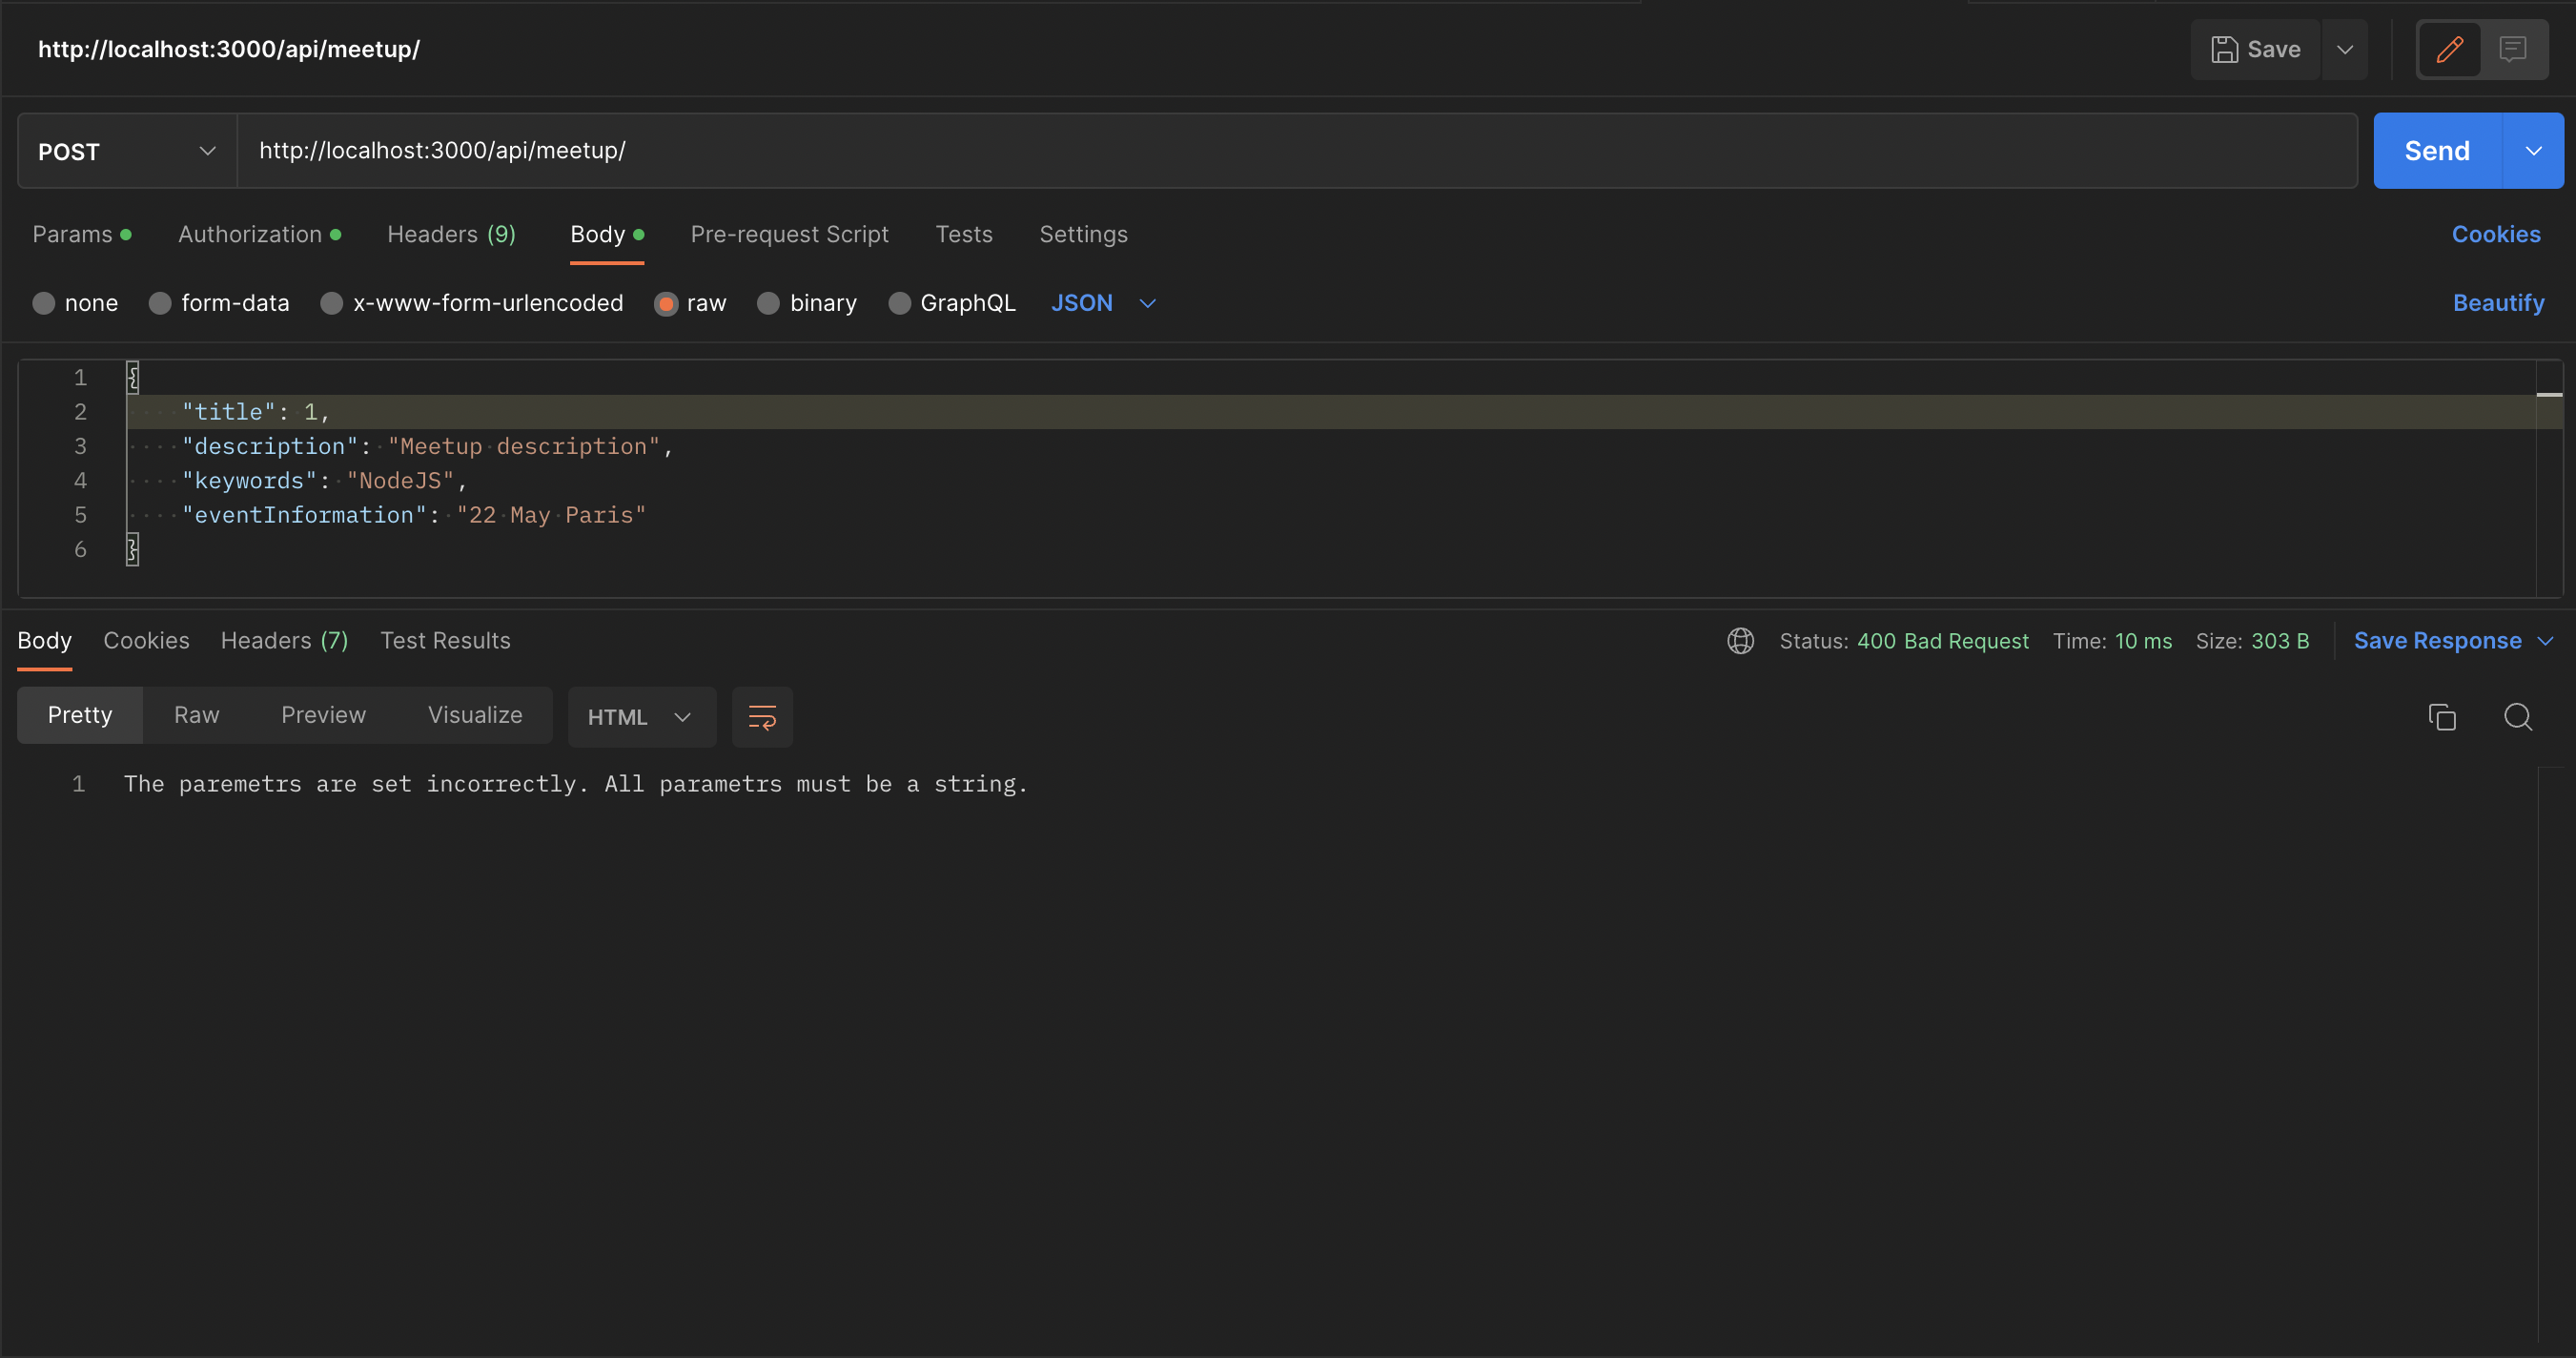Choose the binary body option
Screen dimensions: 2576x1358
point(768,303)
